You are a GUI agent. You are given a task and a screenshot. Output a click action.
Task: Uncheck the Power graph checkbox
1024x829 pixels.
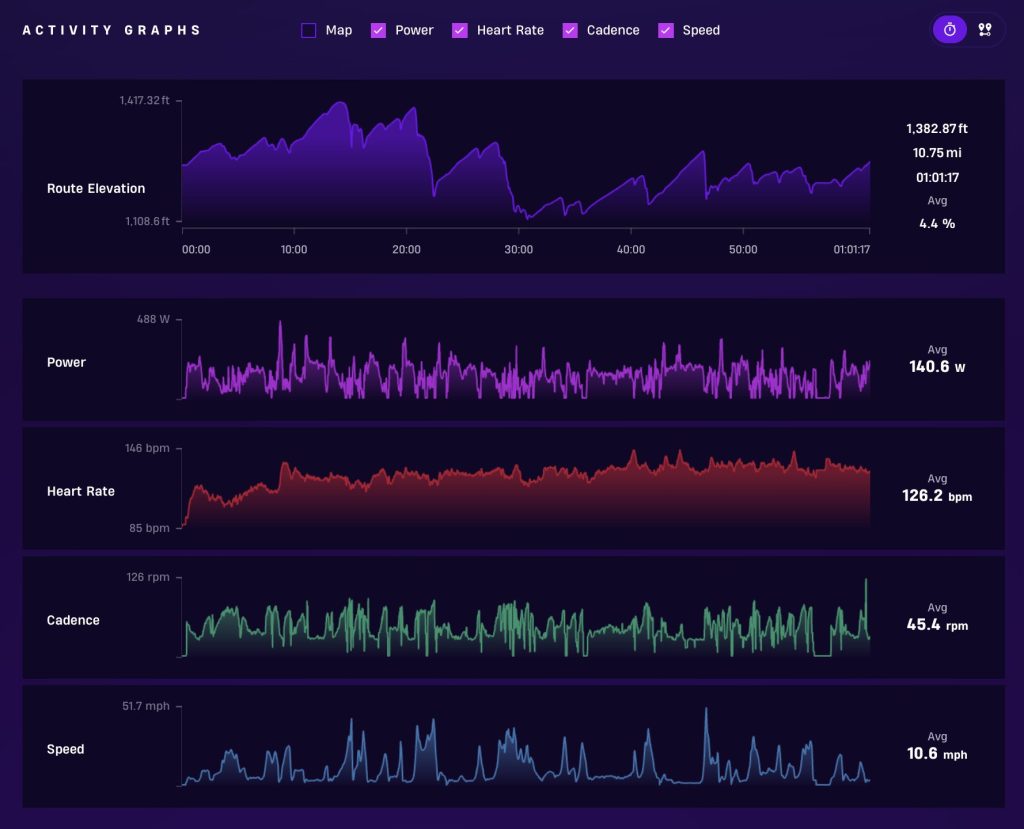pyautogui.click(x=378, y=31)
